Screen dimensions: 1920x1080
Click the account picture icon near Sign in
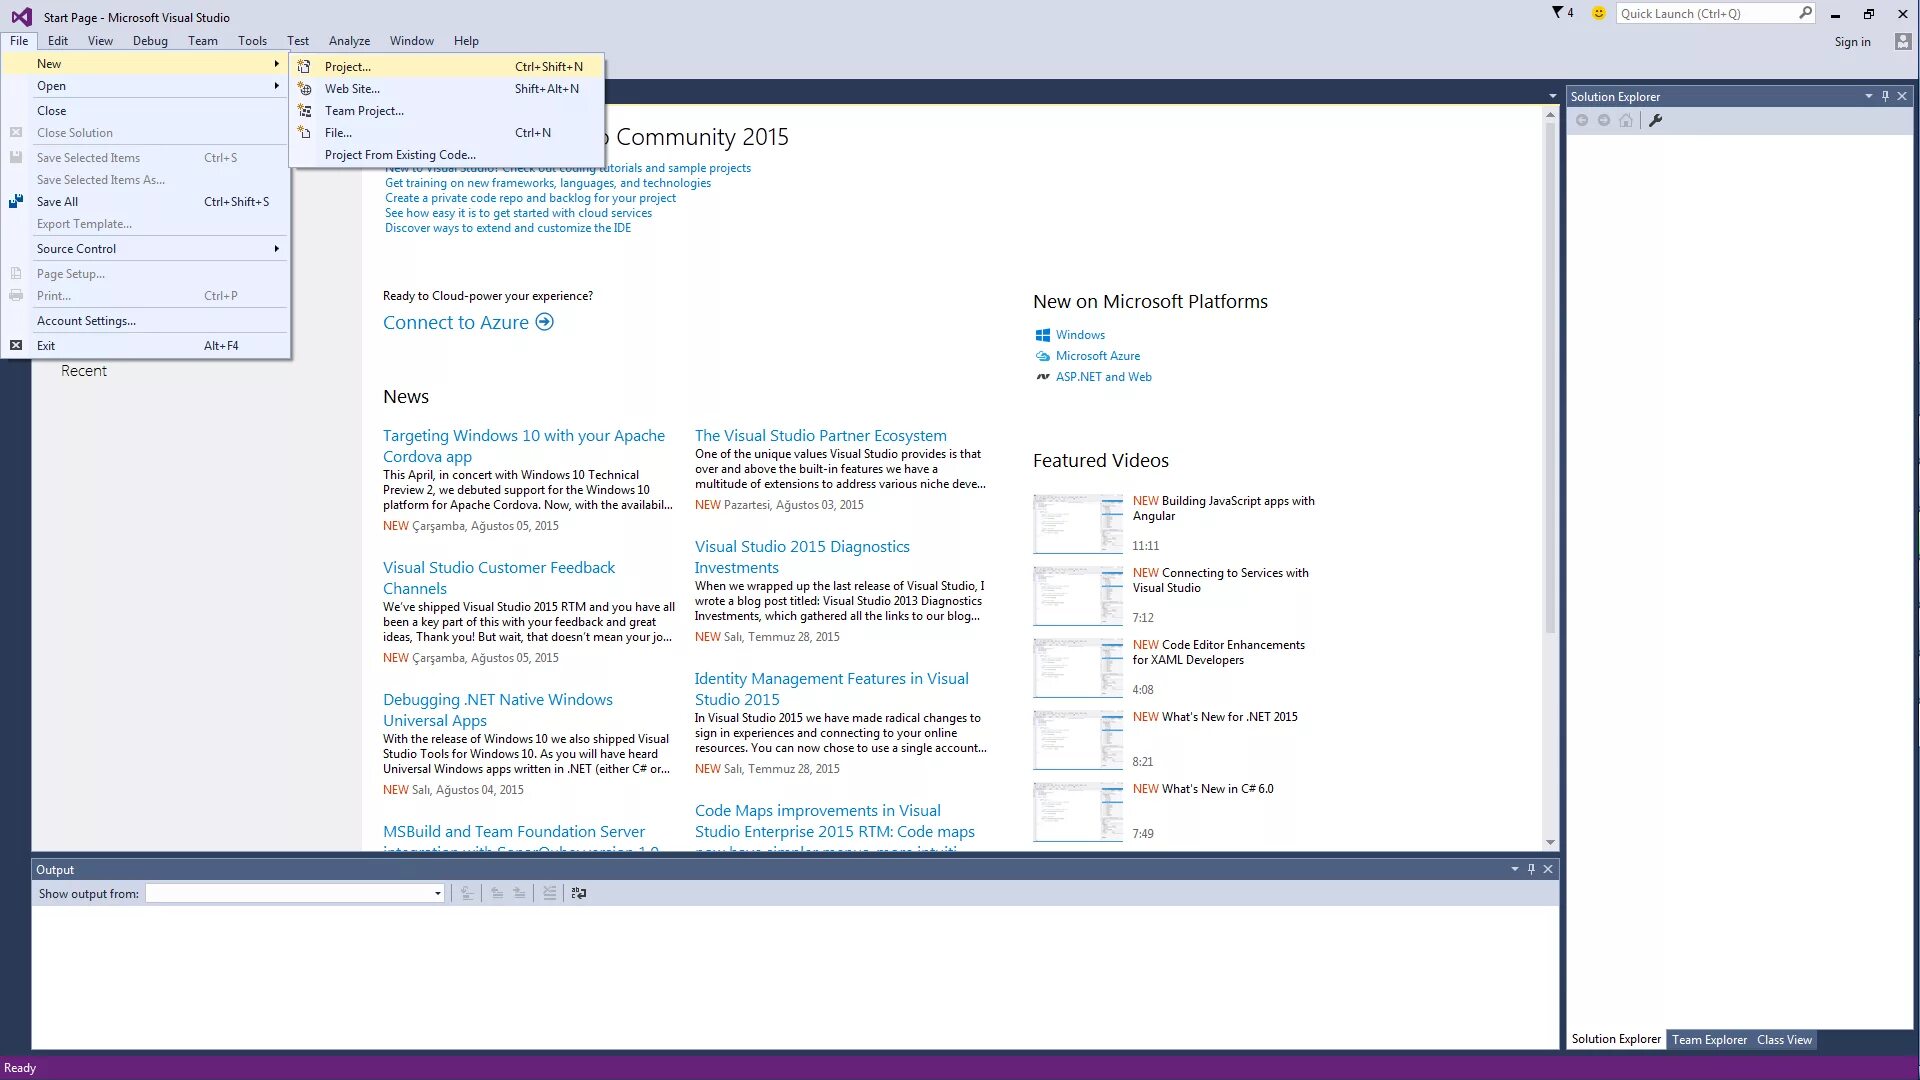1902,41
